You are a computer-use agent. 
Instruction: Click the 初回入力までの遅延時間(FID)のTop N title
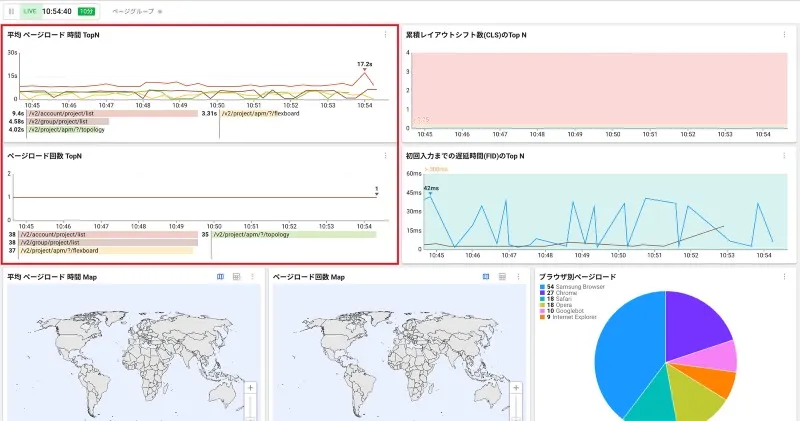(x=465, y=156)
